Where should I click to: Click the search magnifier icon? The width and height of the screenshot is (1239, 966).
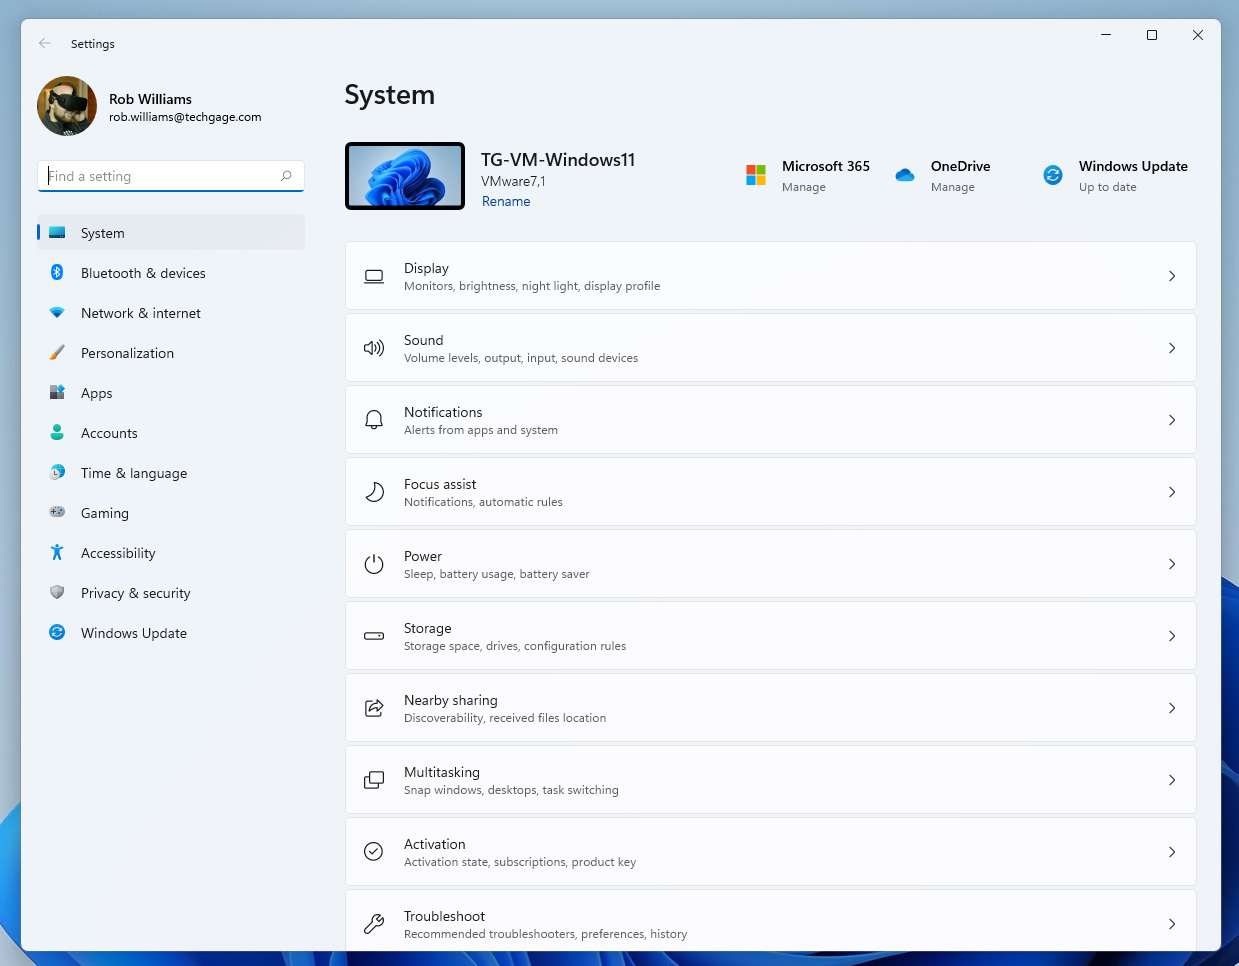286,176
